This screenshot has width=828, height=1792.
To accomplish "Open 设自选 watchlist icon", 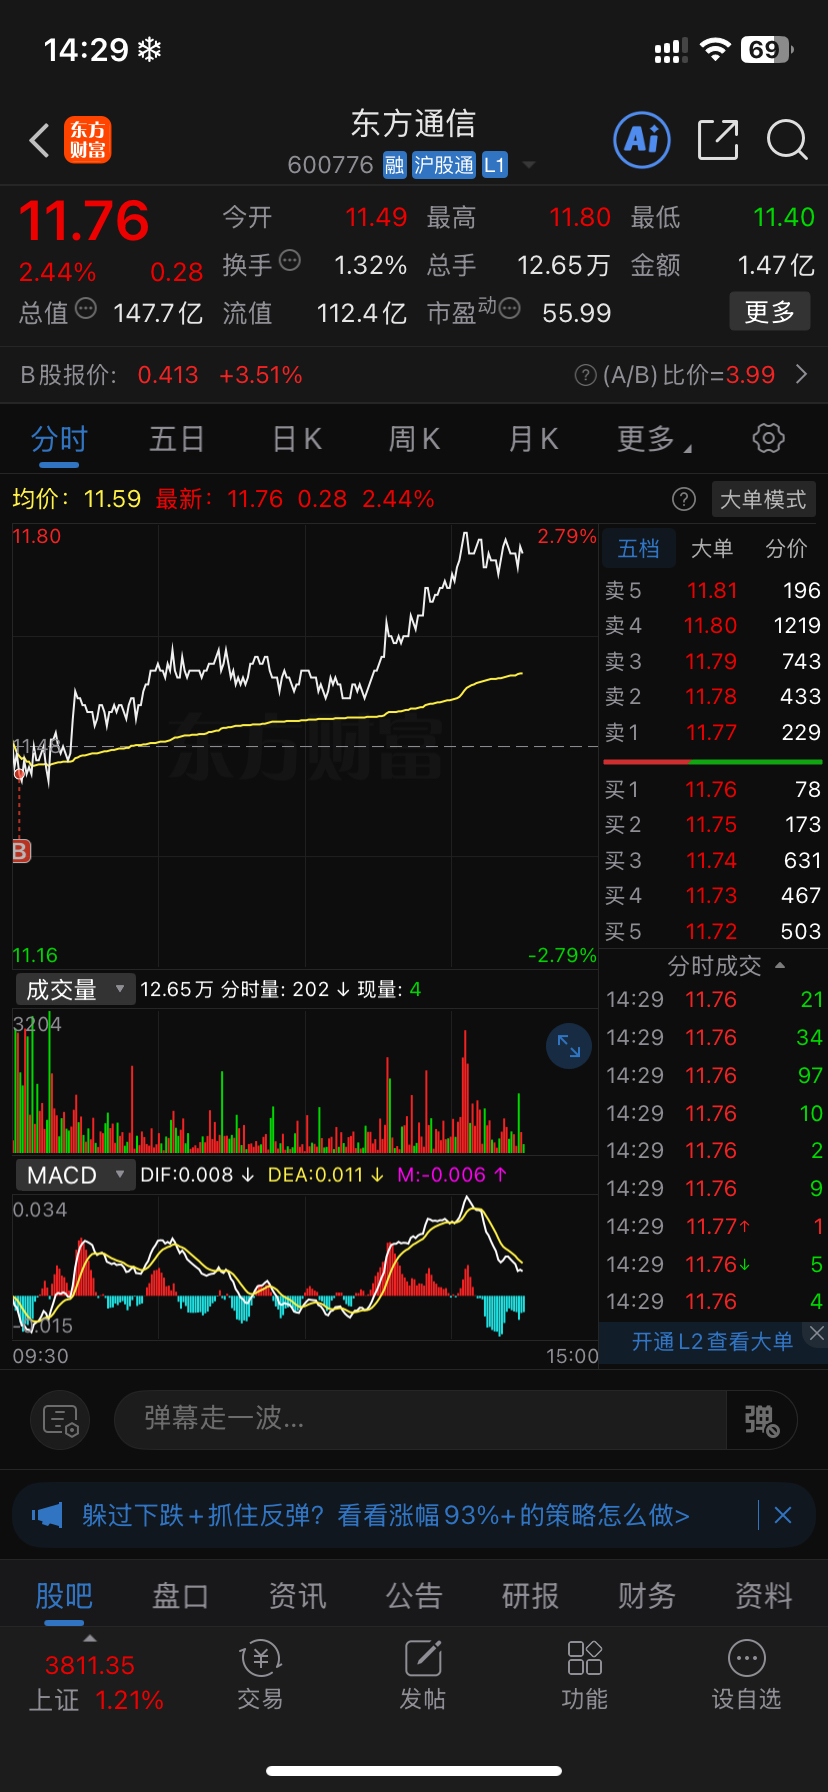I will 746,1675.
